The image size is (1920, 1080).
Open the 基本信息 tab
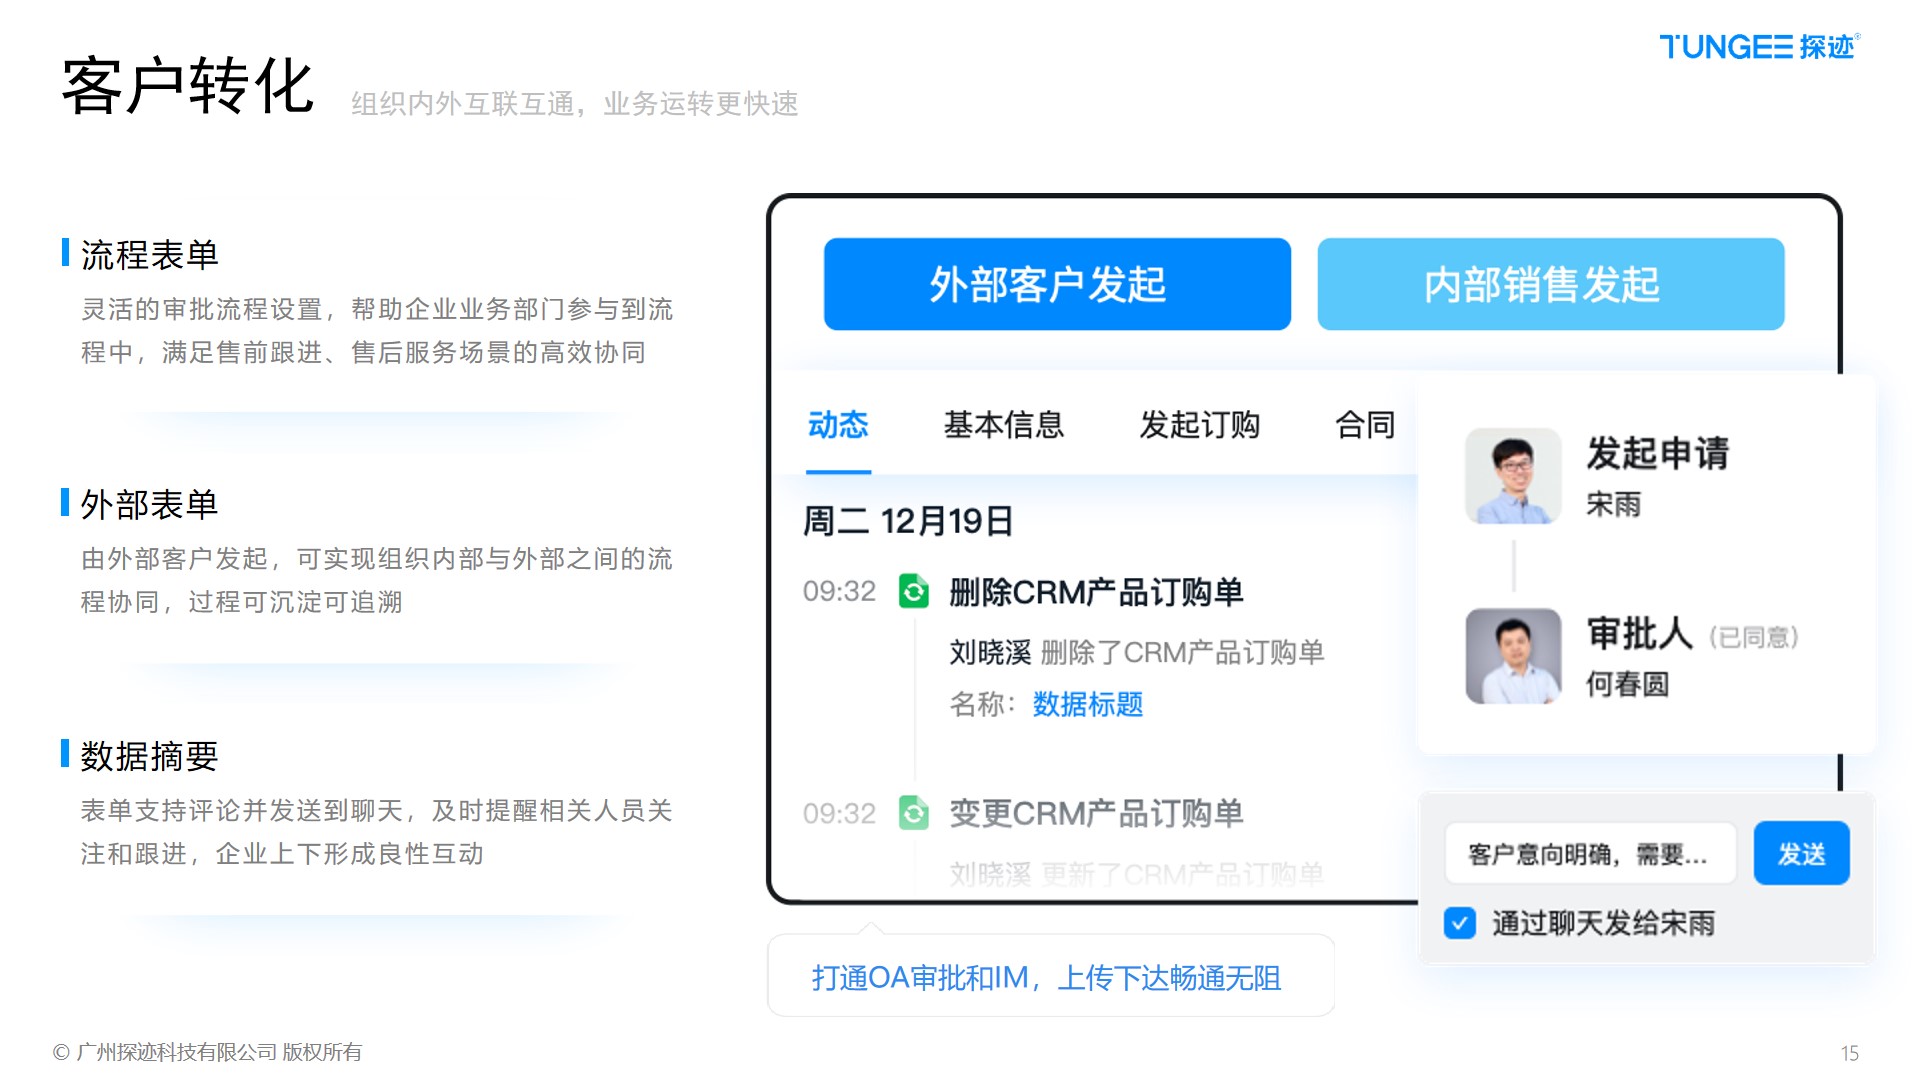pos(1003,425)
